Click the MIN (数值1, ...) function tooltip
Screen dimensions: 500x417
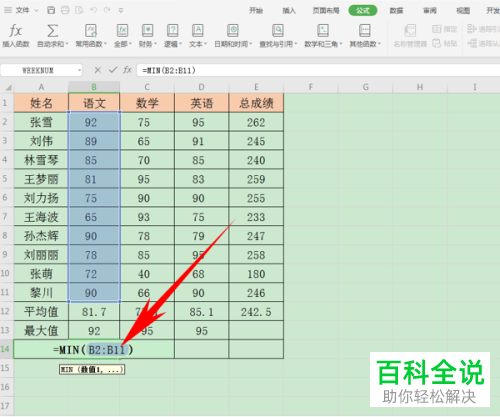pos(92,369)
